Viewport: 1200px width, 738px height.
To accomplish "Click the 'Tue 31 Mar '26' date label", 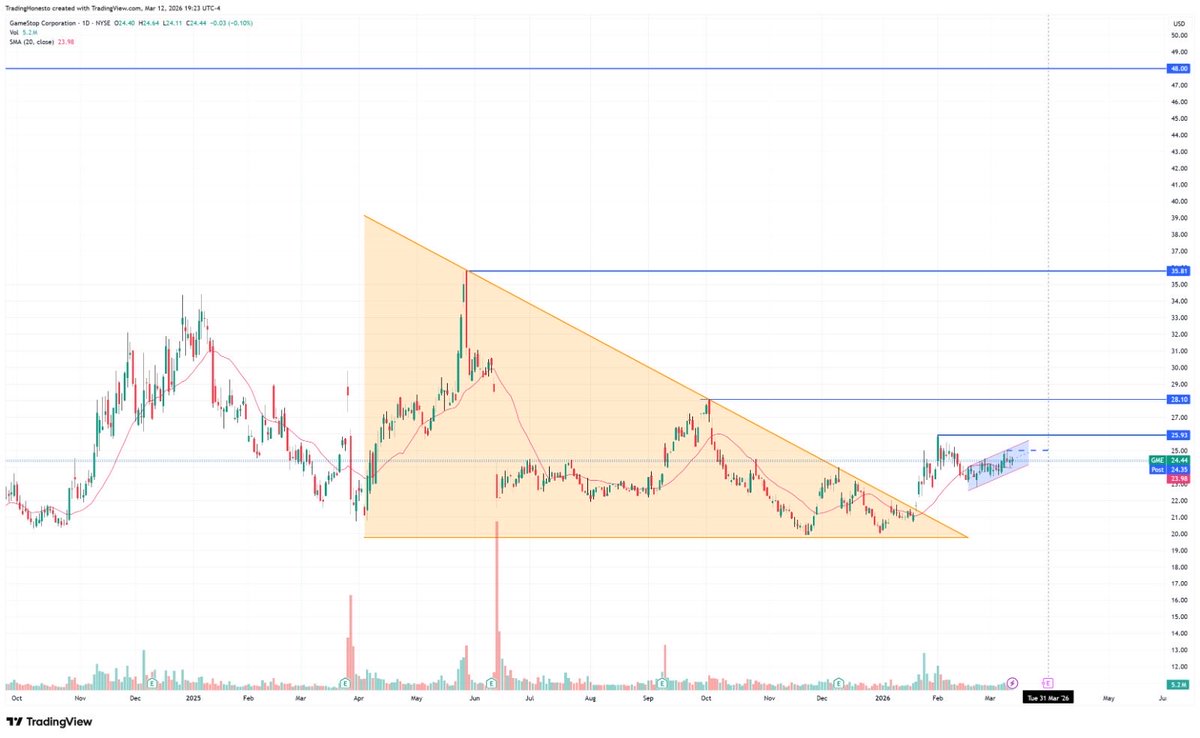I will pos(1047,698).
